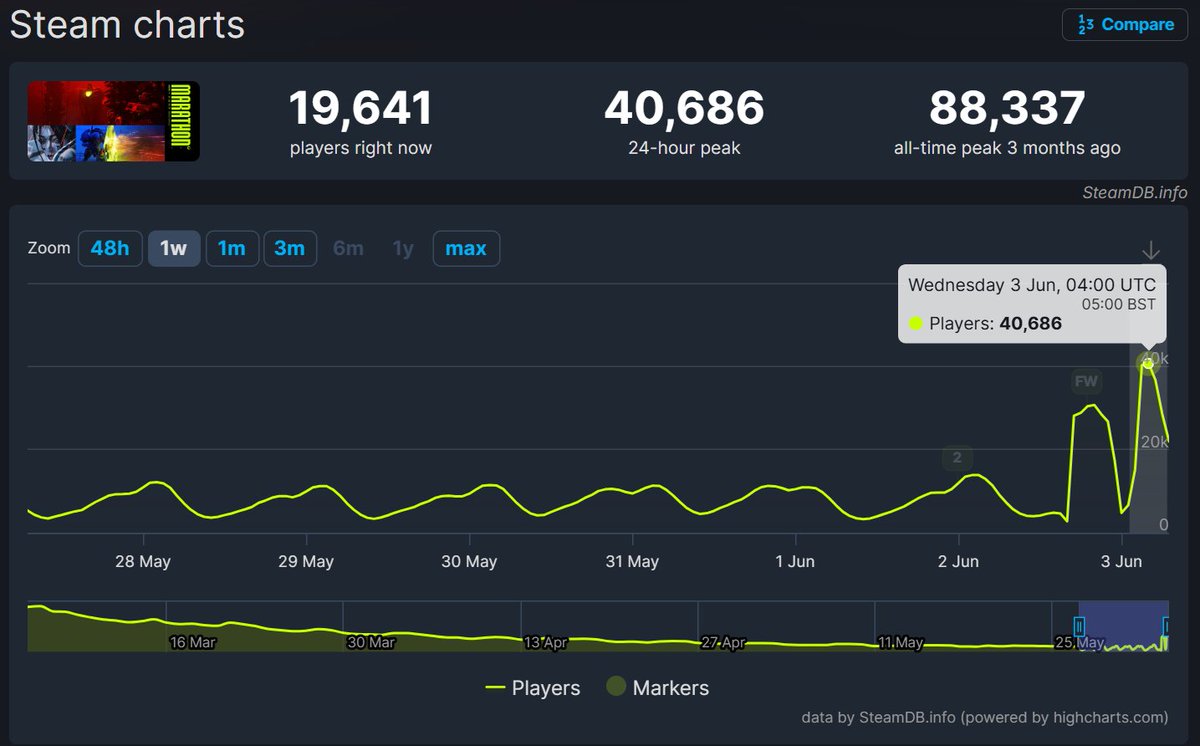The width and height of the screenshot is (1200, 746).
Task: Switch zoom to 1m
Action: [232, 248]
